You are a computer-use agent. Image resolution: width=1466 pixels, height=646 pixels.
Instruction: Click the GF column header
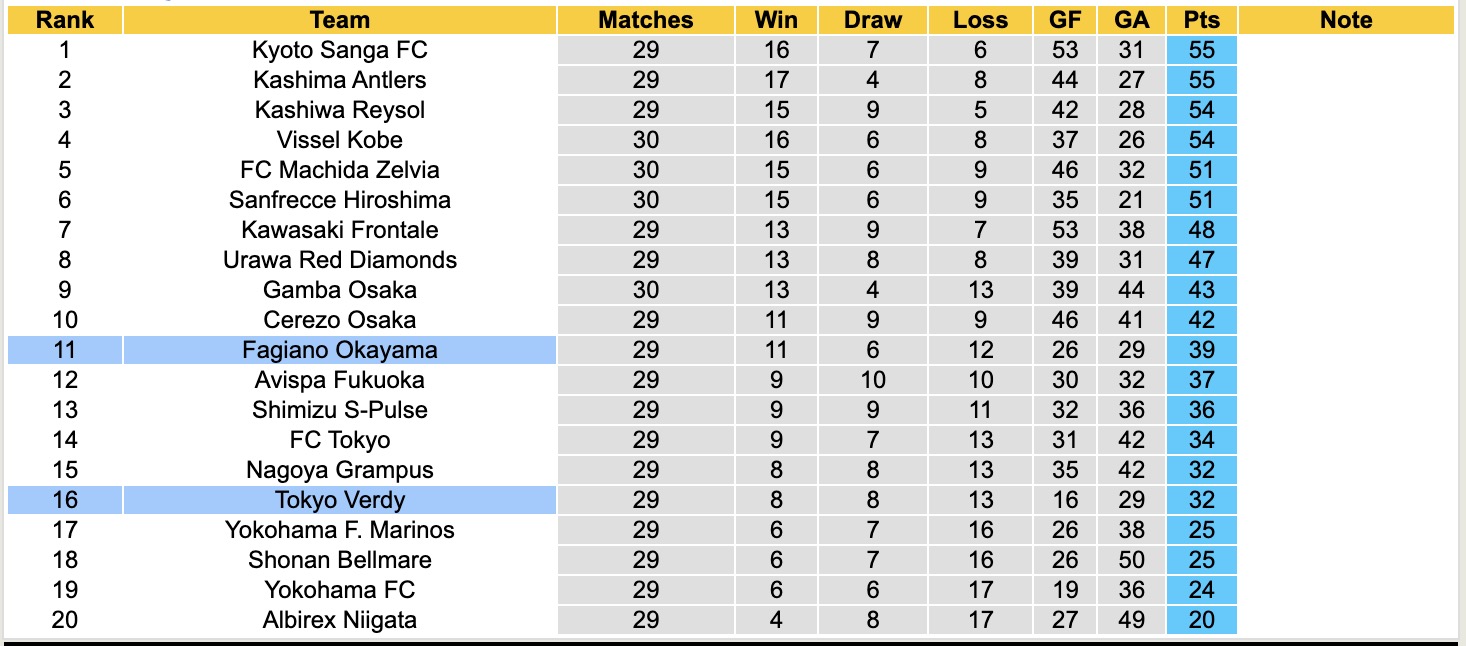click(1065, 20)
